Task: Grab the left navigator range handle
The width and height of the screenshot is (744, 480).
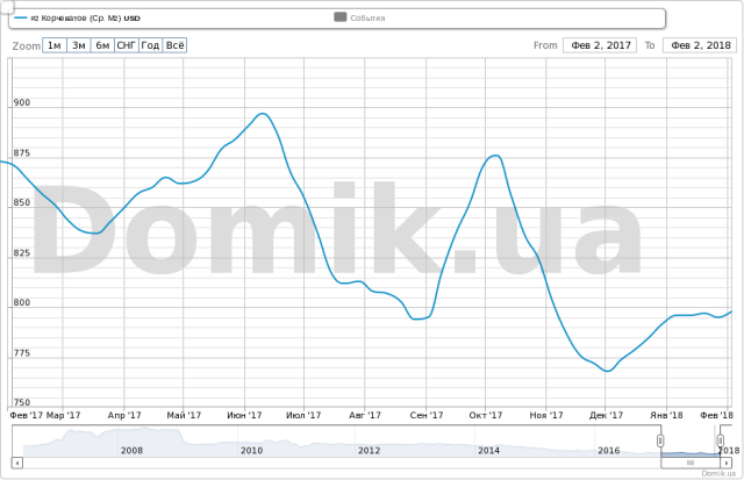Action: (660, 441)
